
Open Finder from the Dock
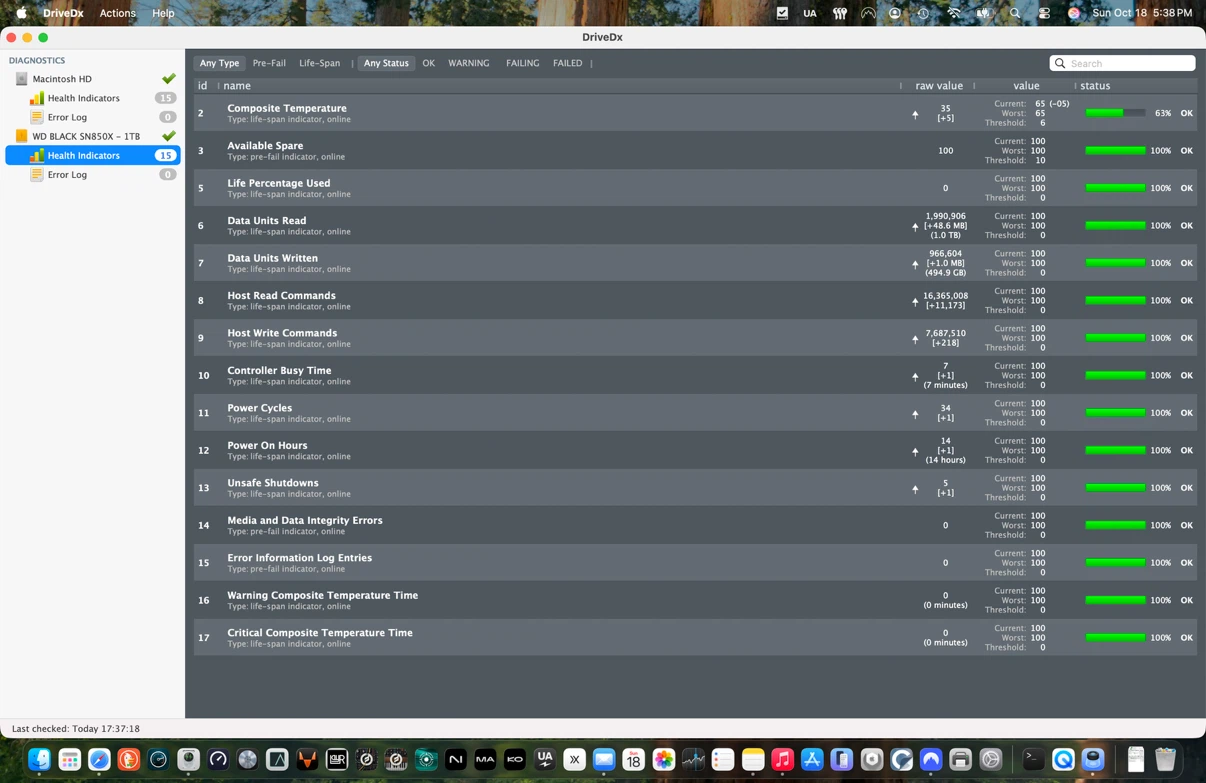40,760
